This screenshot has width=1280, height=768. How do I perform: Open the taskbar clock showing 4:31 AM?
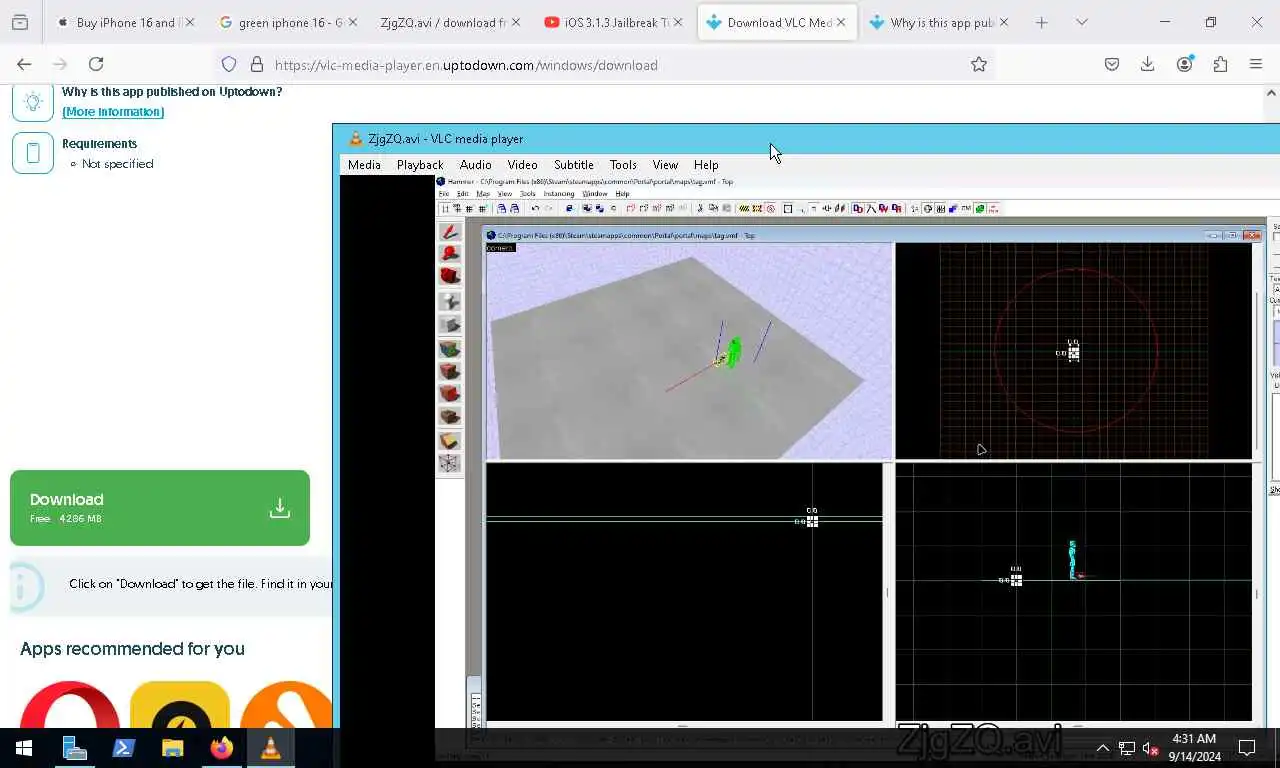1193,748
